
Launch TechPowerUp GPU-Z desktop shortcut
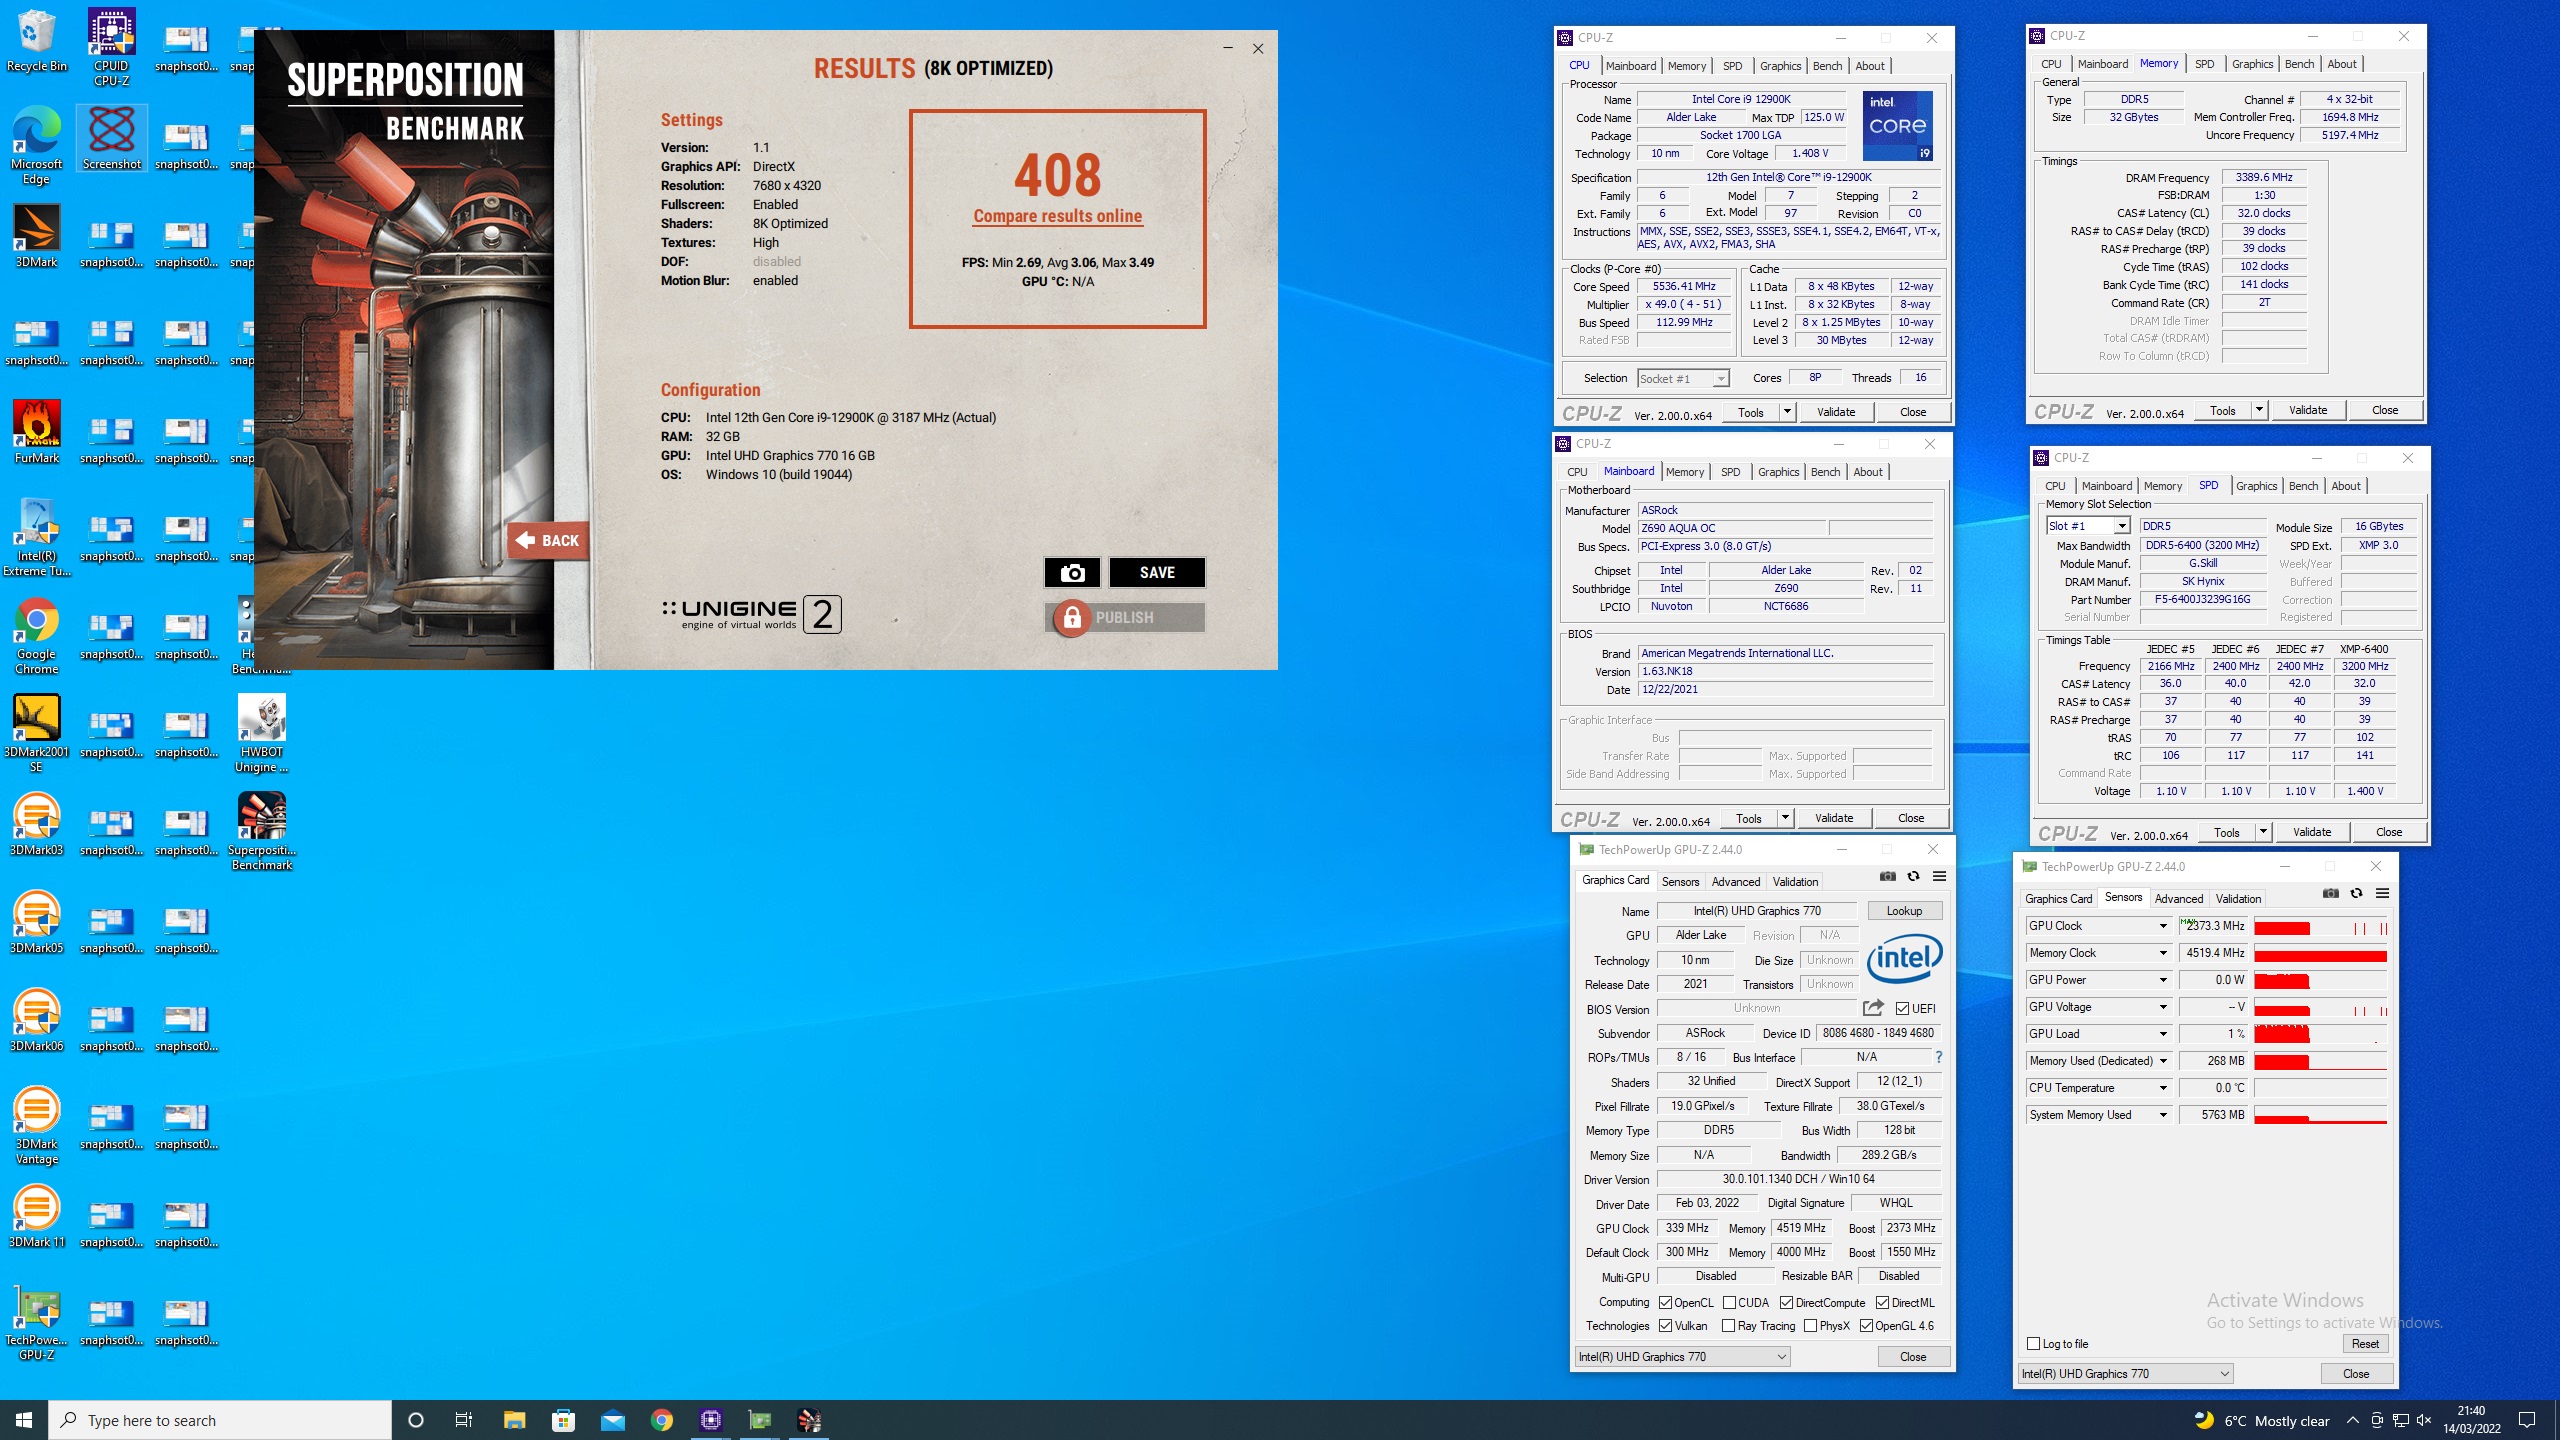tap(36, 1321)
